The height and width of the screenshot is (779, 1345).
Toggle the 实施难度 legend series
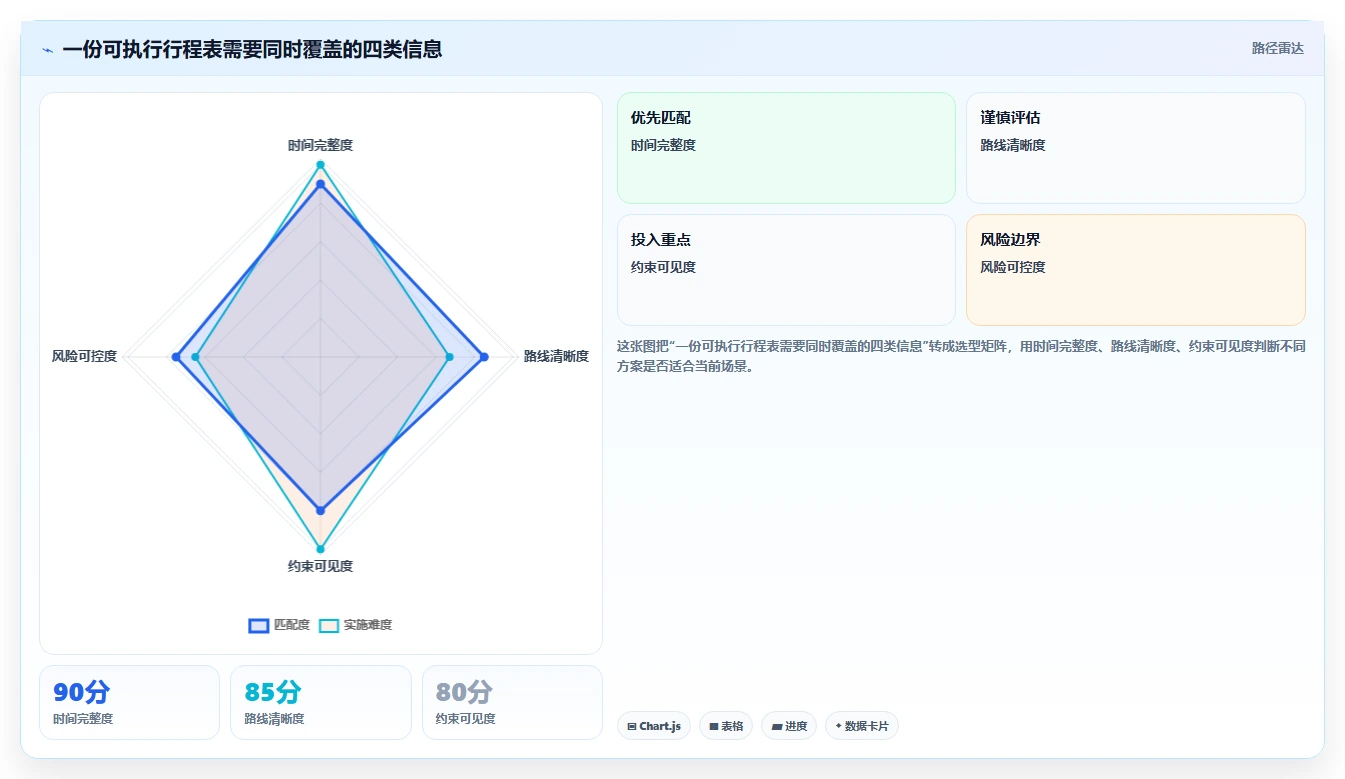coord(355,625)
